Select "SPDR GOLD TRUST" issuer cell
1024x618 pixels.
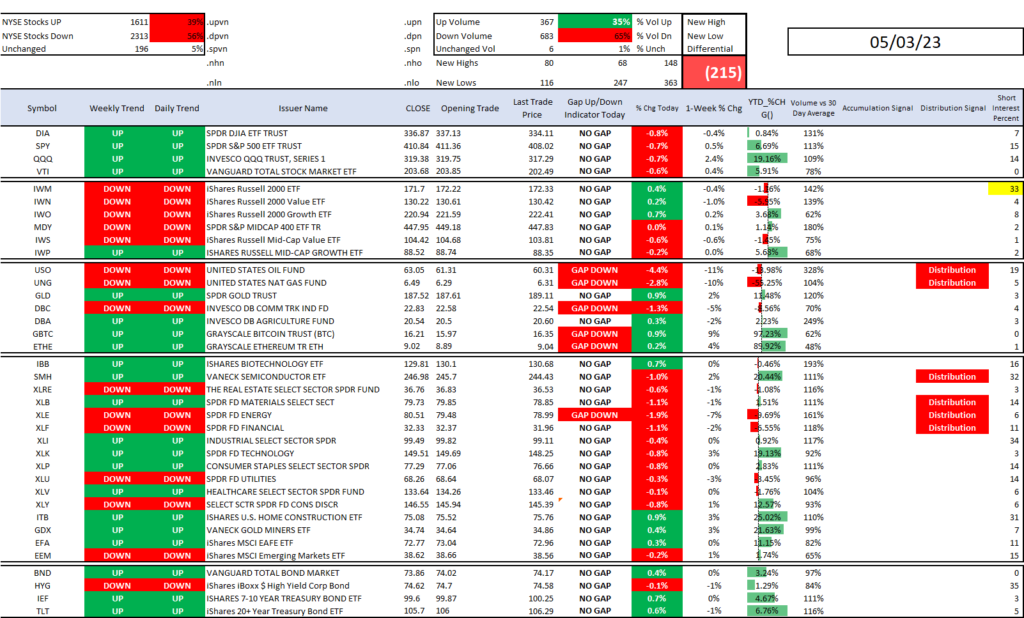(x=242, y=295)
